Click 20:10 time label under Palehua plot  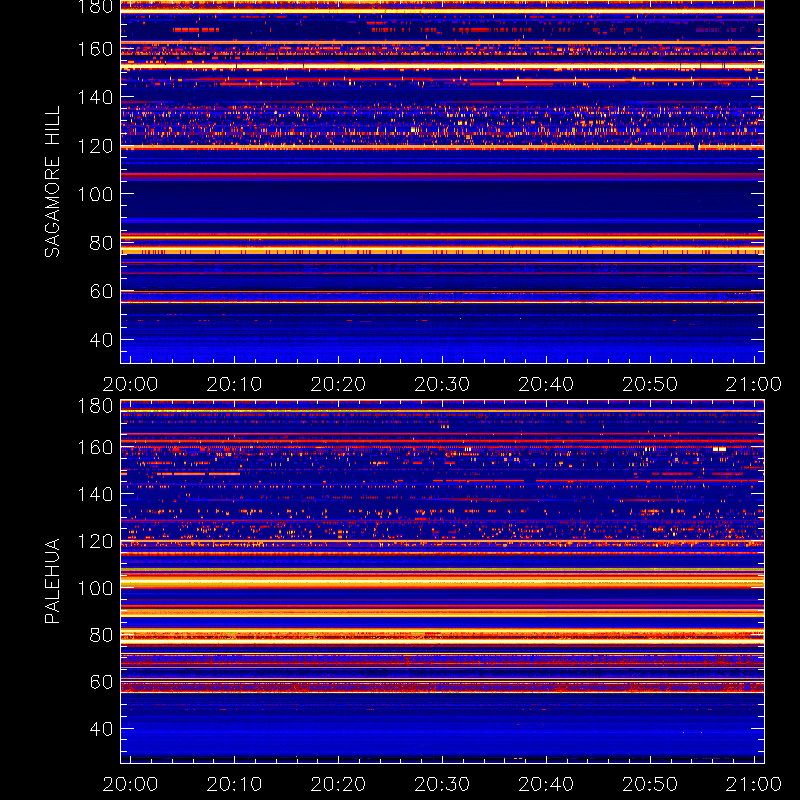(x=234, y=784)
